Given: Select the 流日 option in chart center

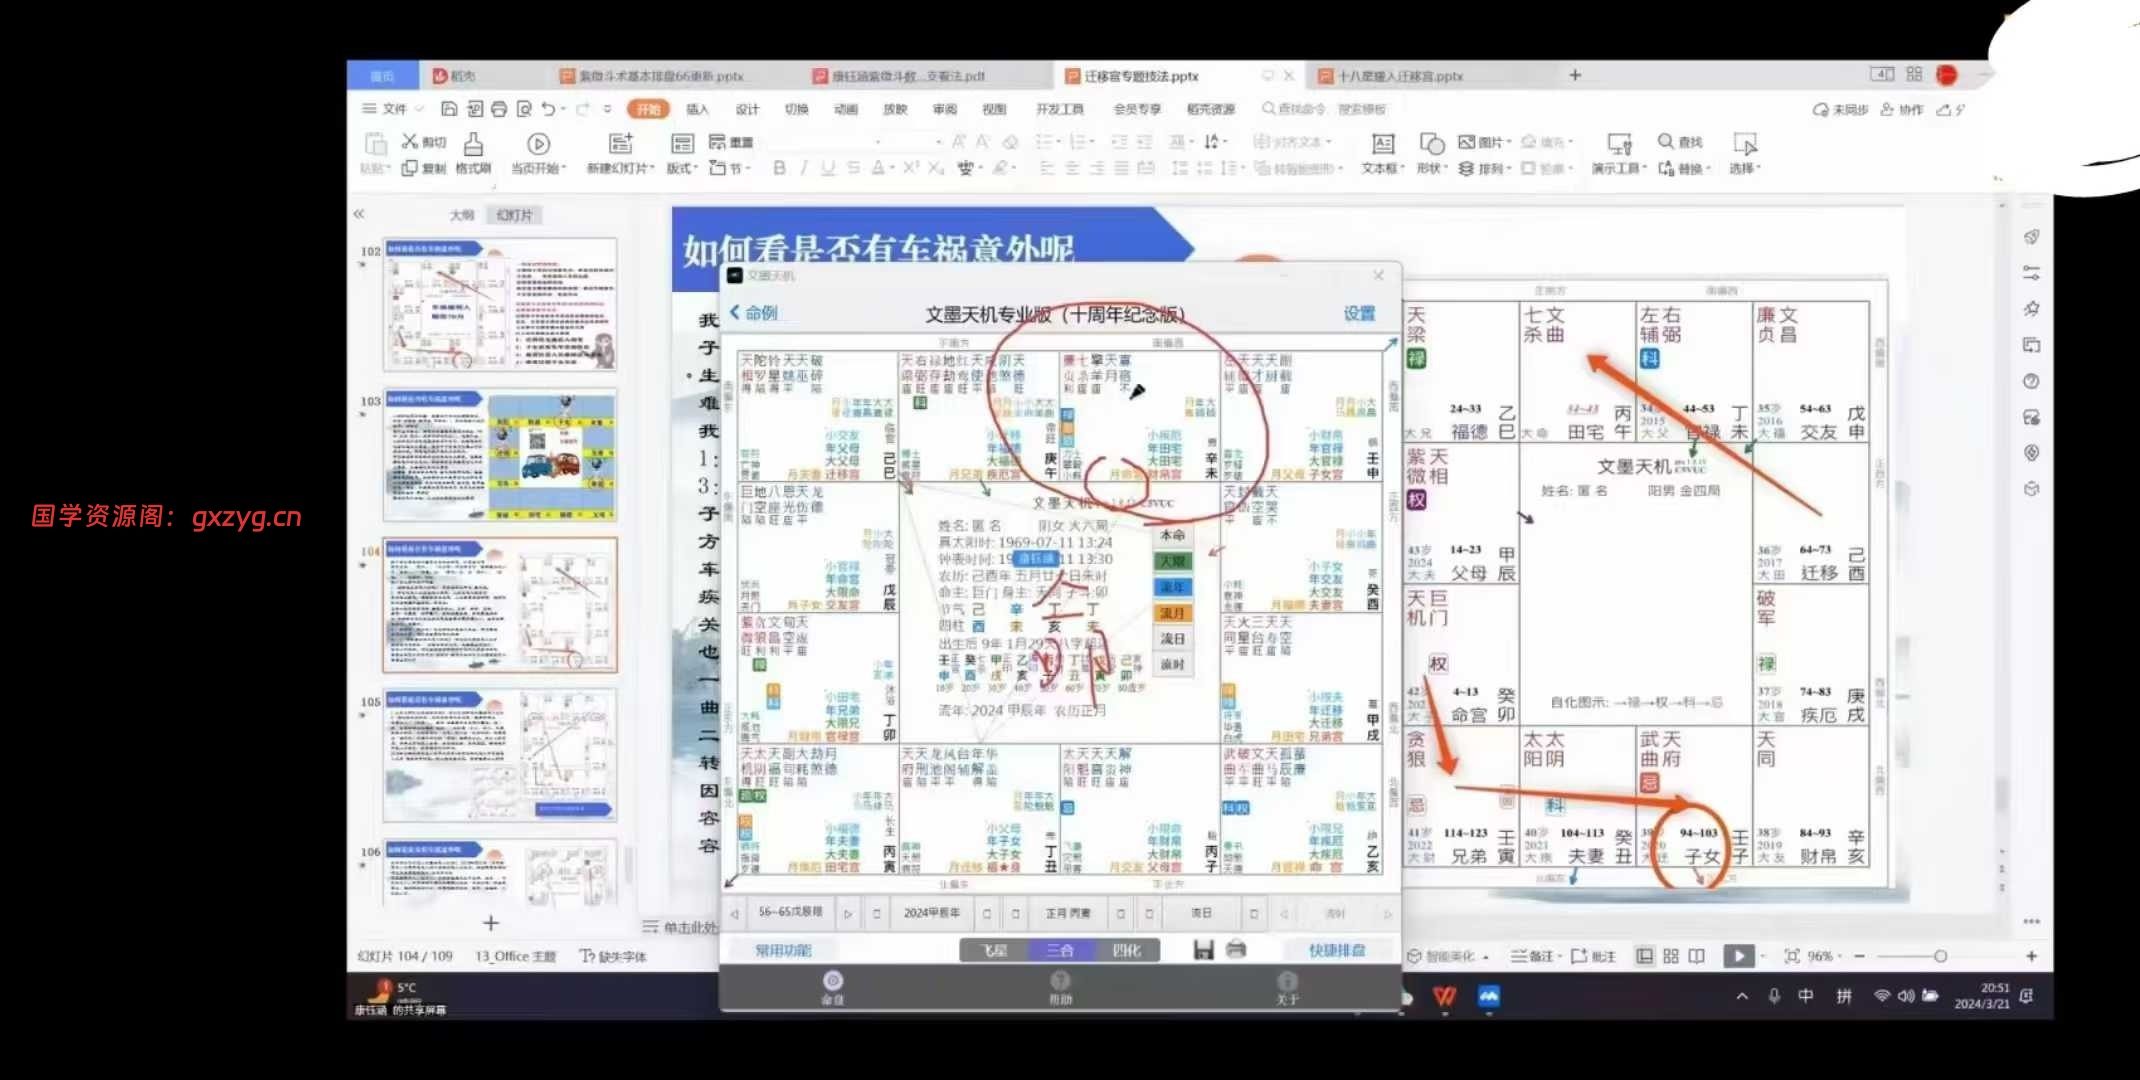Looking at the screenshot, I should click(1172, 638).
